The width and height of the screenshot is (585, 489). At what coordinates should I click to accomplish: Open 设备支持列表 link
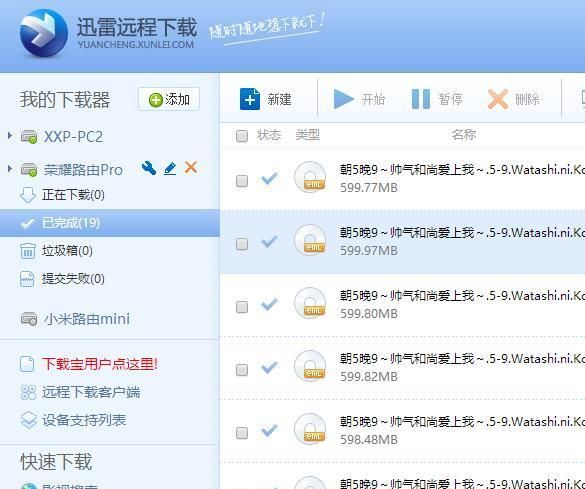click(84, 420)
